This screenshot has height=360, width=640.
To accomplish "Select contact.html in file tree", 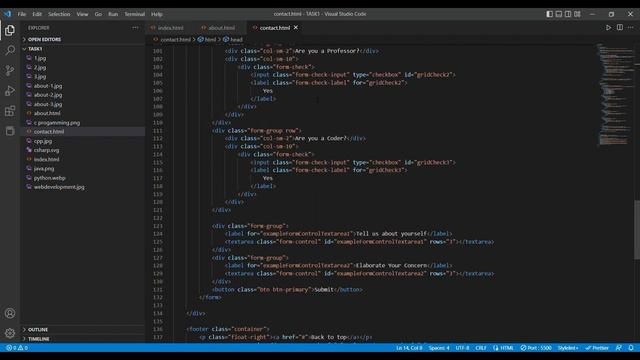I will pyautogui.click(x=49, y=131).
